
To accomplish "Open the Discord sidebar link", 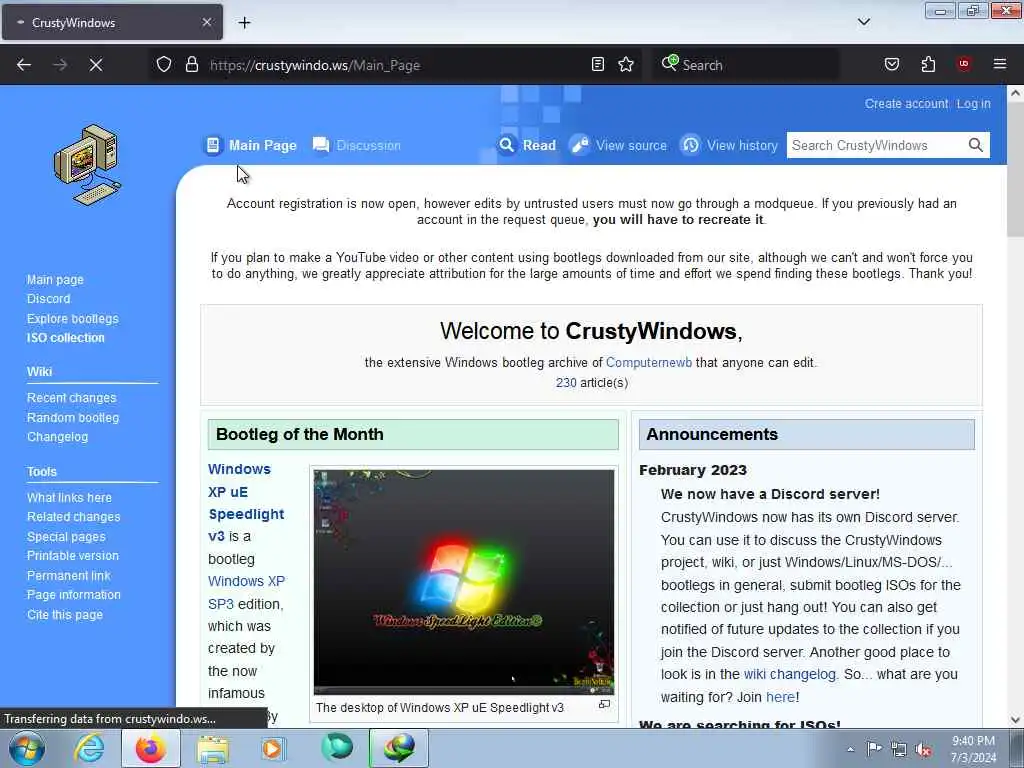I will [48, 298].
